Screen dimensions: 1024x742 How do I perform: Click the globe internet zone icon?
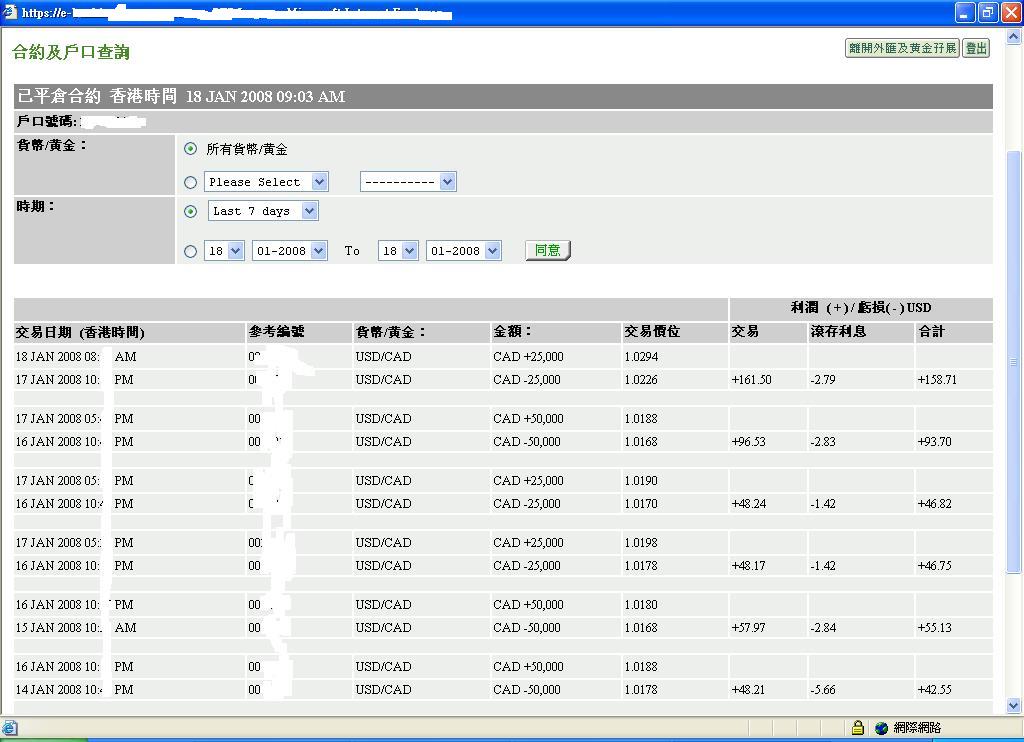(882, 728)
